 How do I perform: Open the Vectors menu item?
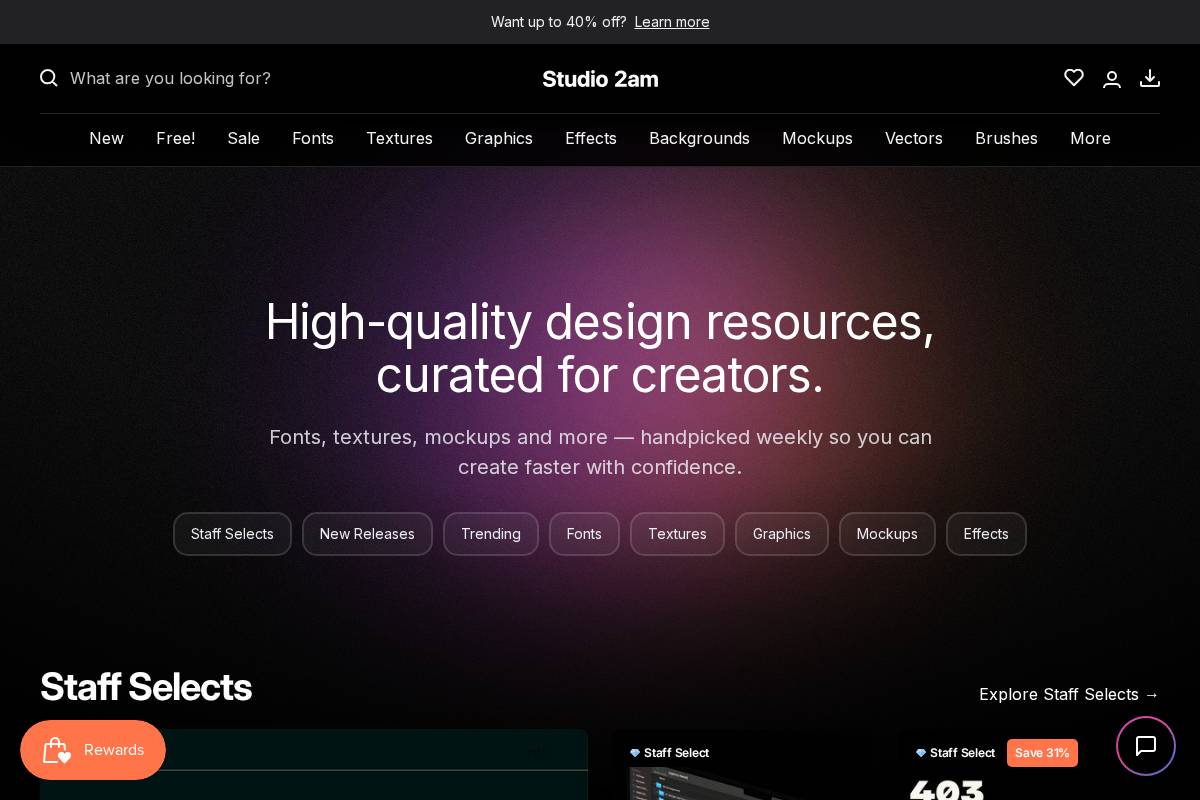[914, 138]
